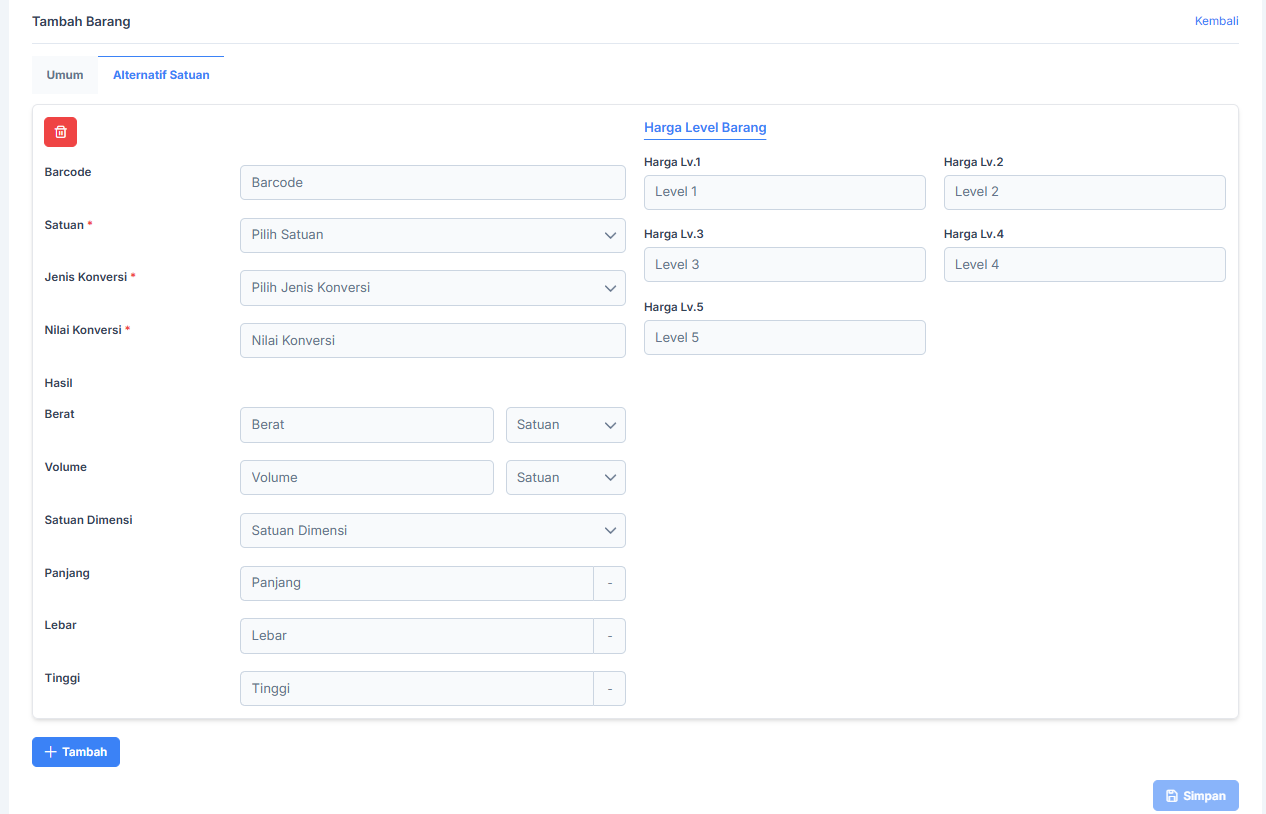Image resolution: width=1266 pixels, height=814 pixels.
Task: Open the Volume unit Satuan dropdown
Action: tap(565, 478)
